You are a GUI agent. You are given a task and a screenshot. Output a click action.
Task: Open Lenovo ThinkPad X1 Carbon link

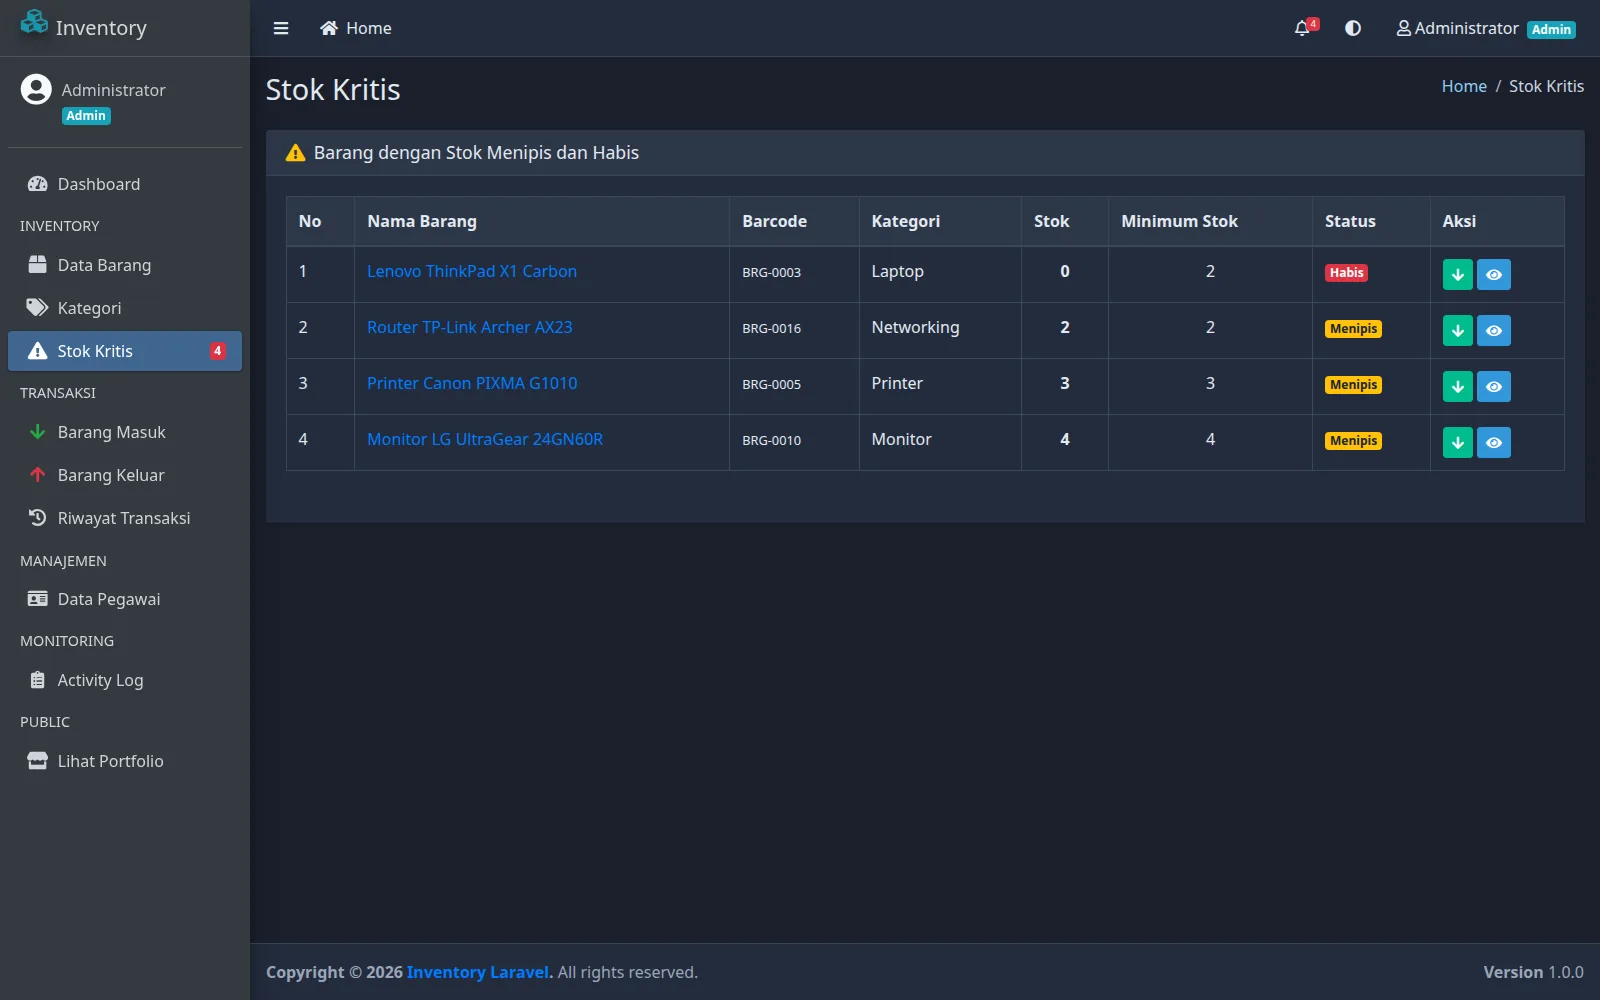[472, 271]
